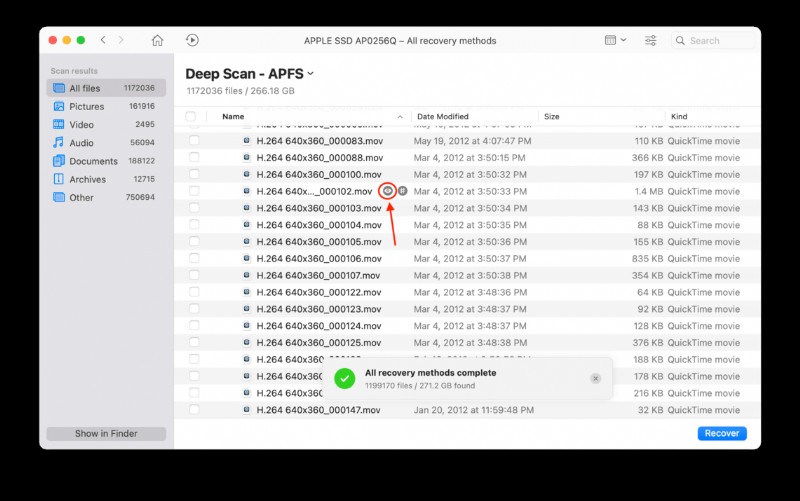The image size is (800, 501).
Task: Check the box for 000106.mov
Action: point(194,258)
